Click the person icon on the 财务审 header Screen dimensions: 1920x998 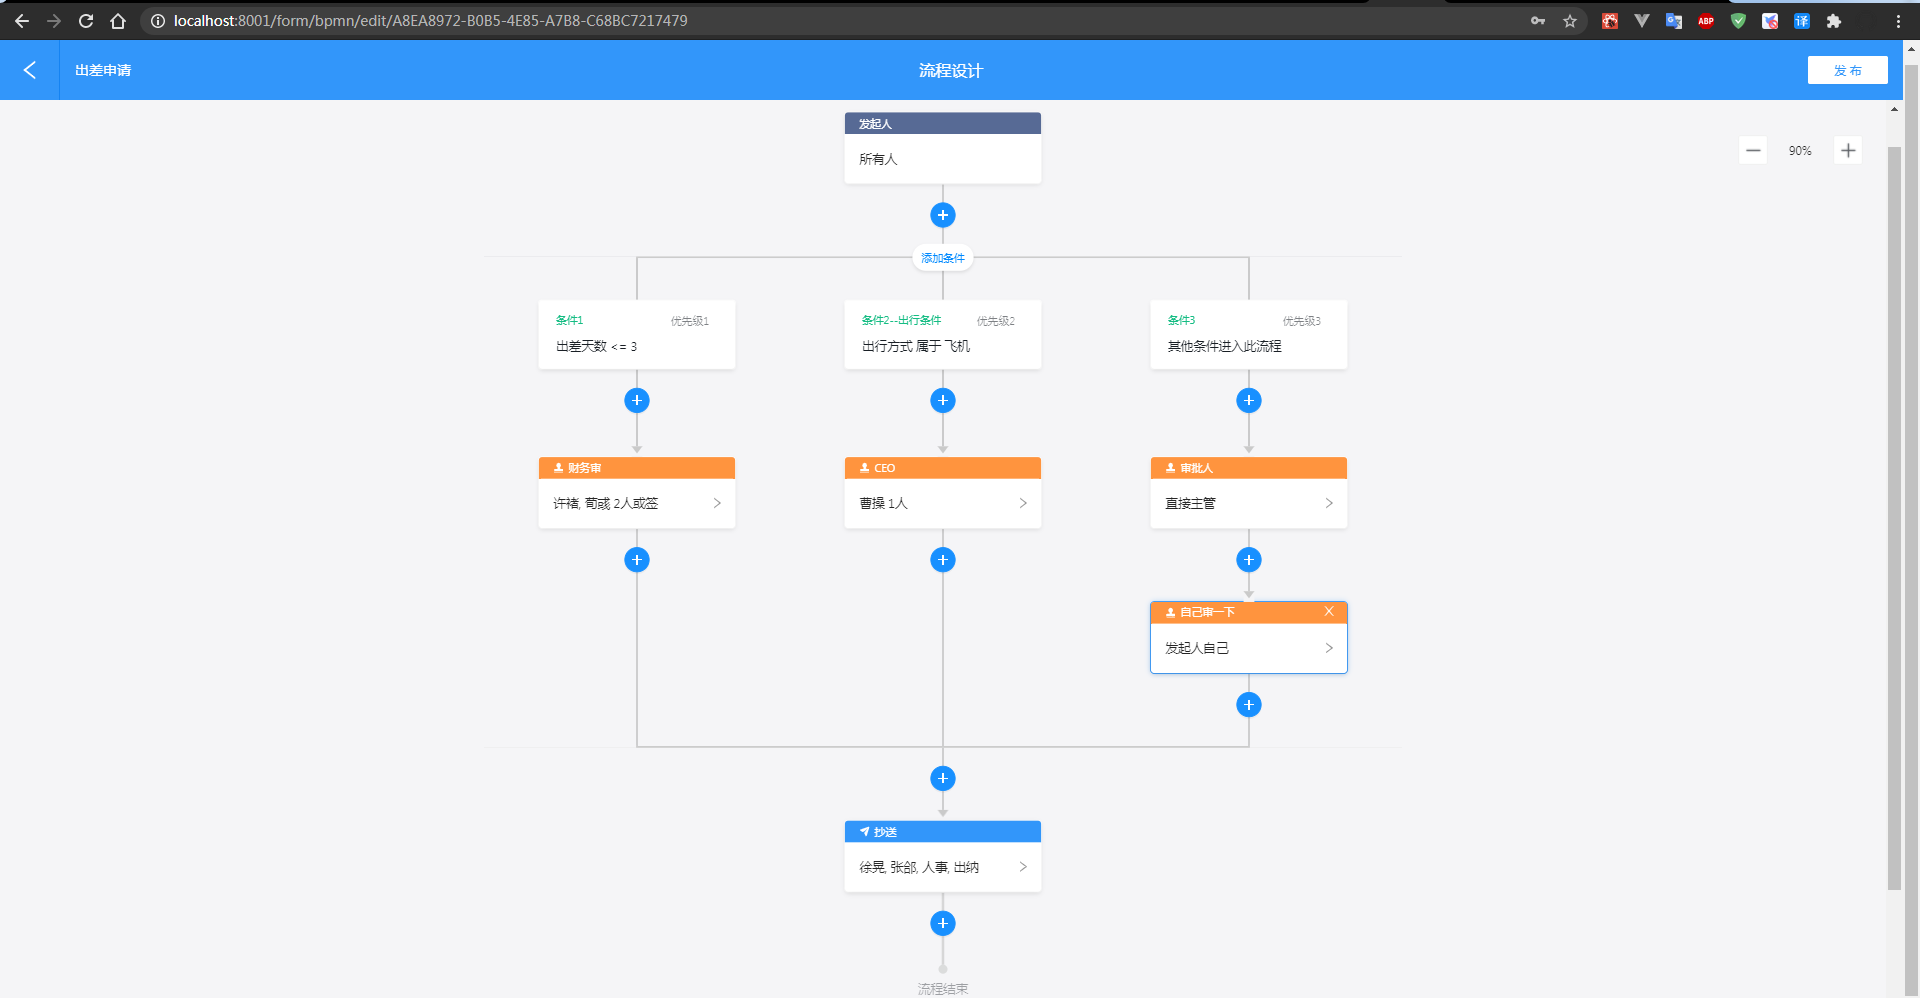point(557,467)
